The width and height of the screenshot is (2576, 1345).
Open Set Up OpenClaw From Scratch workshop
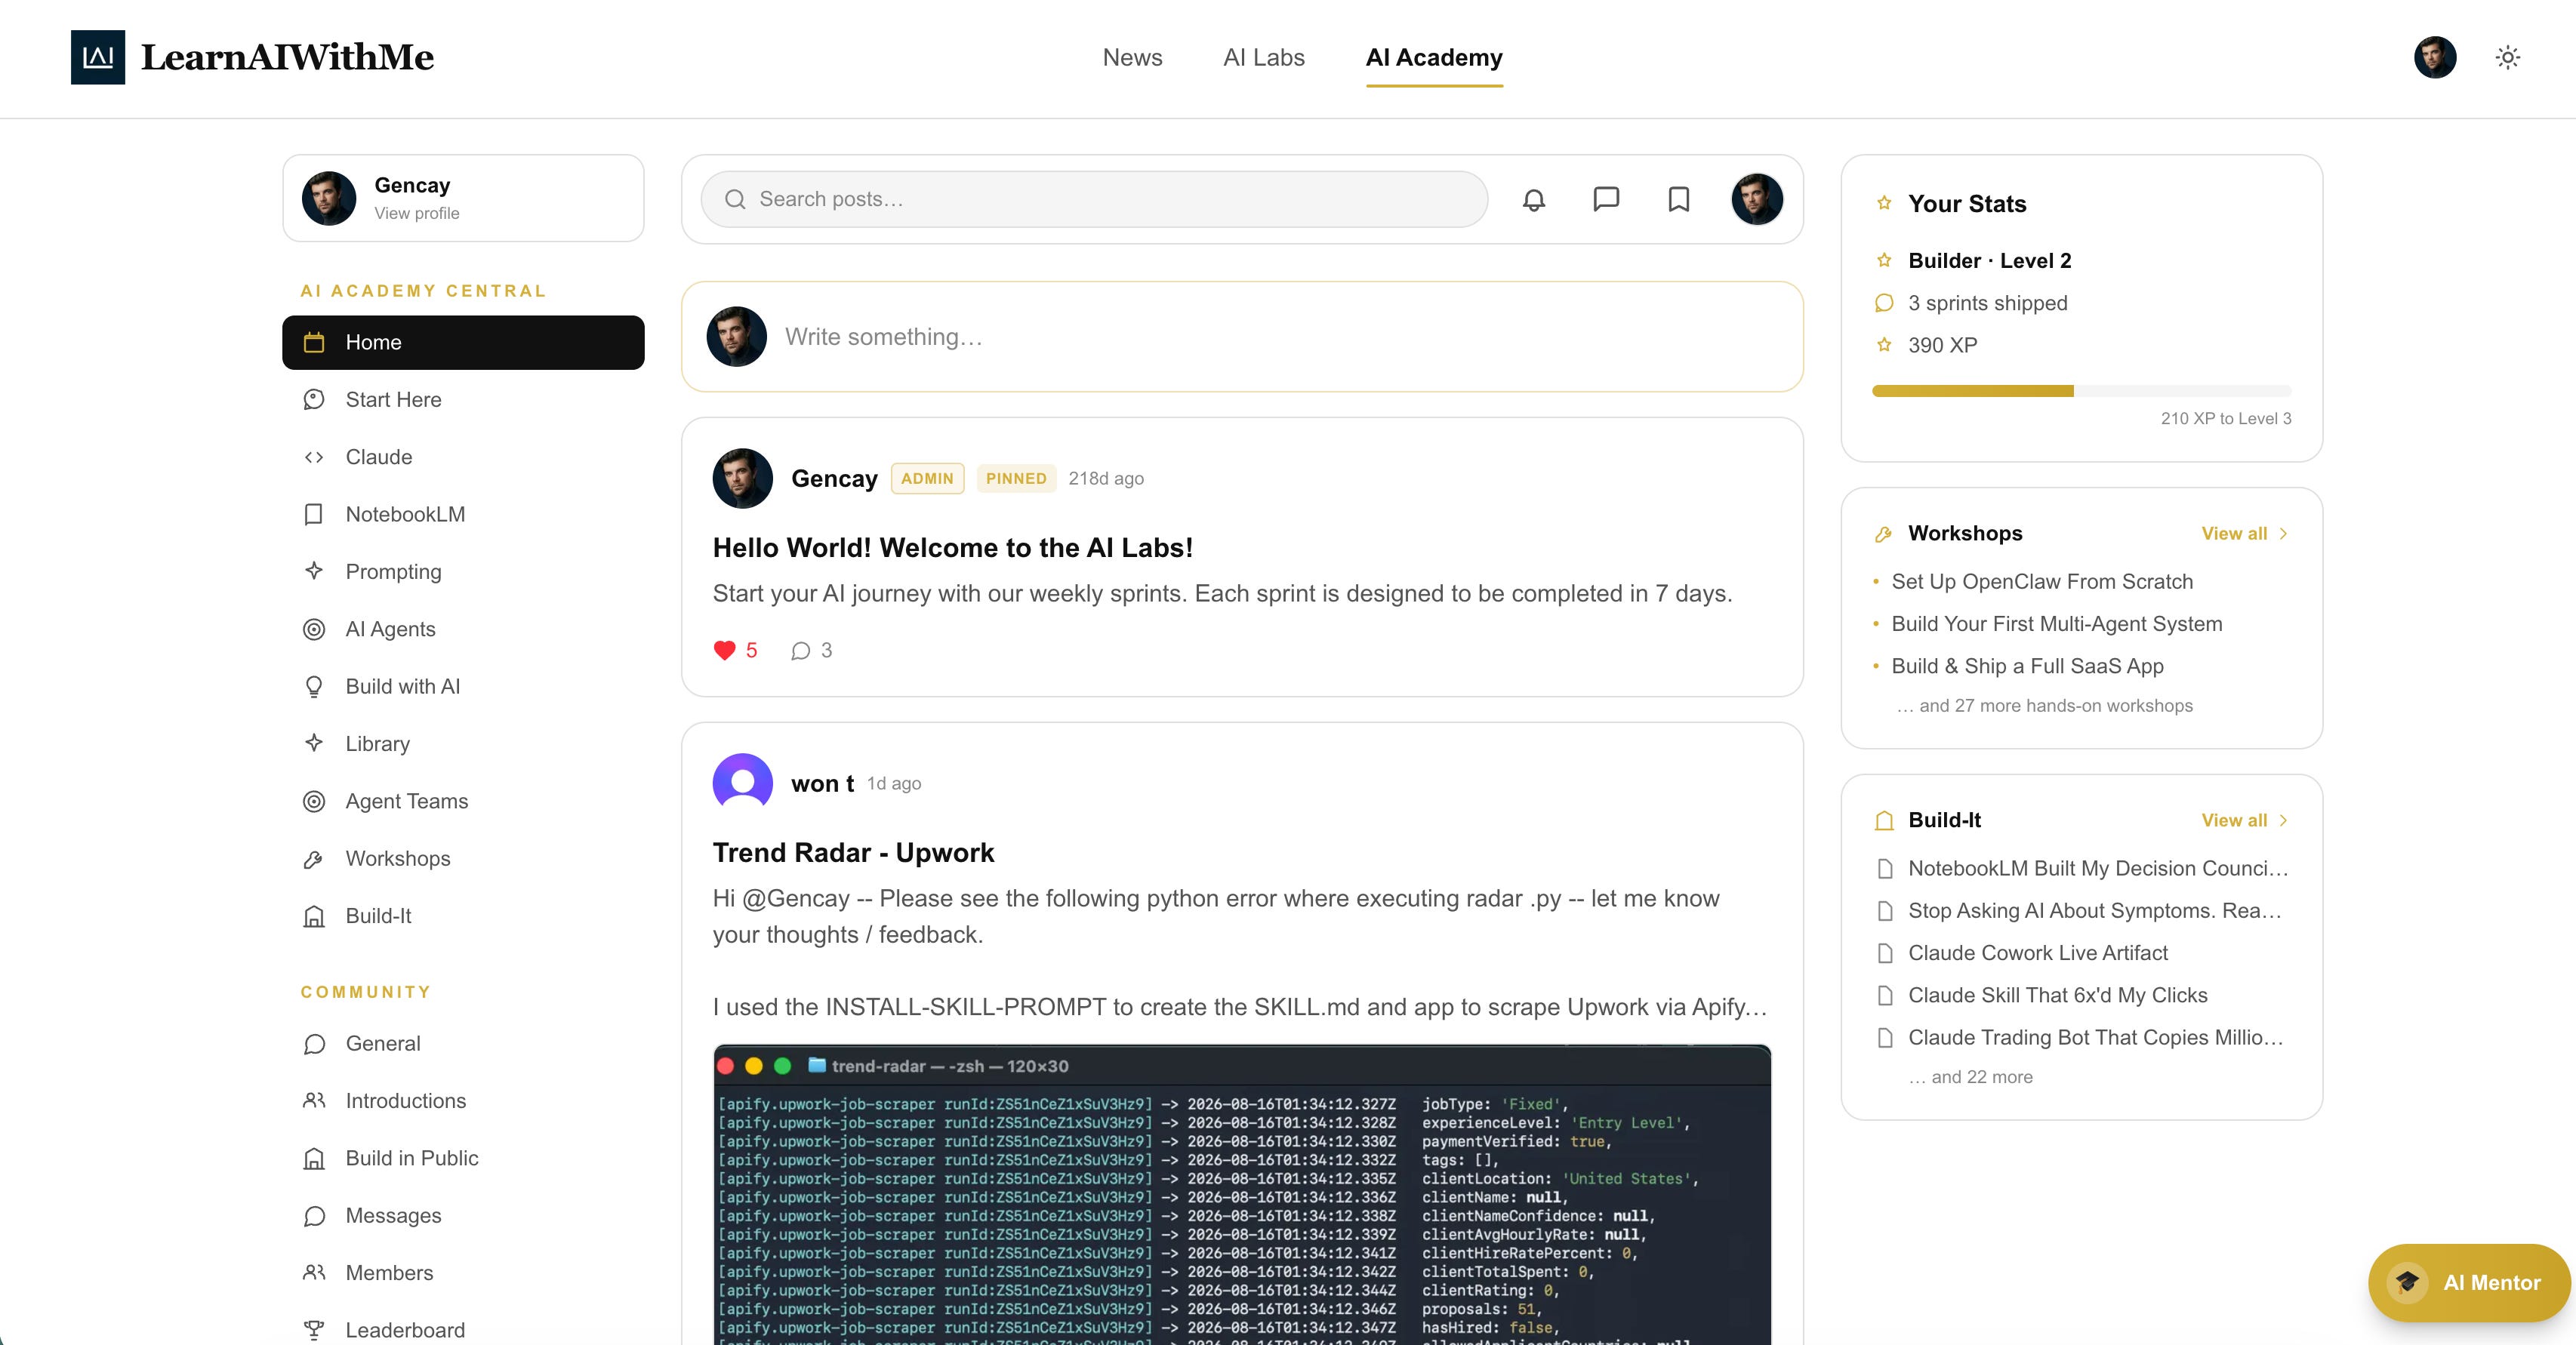tap(2042, 581)
